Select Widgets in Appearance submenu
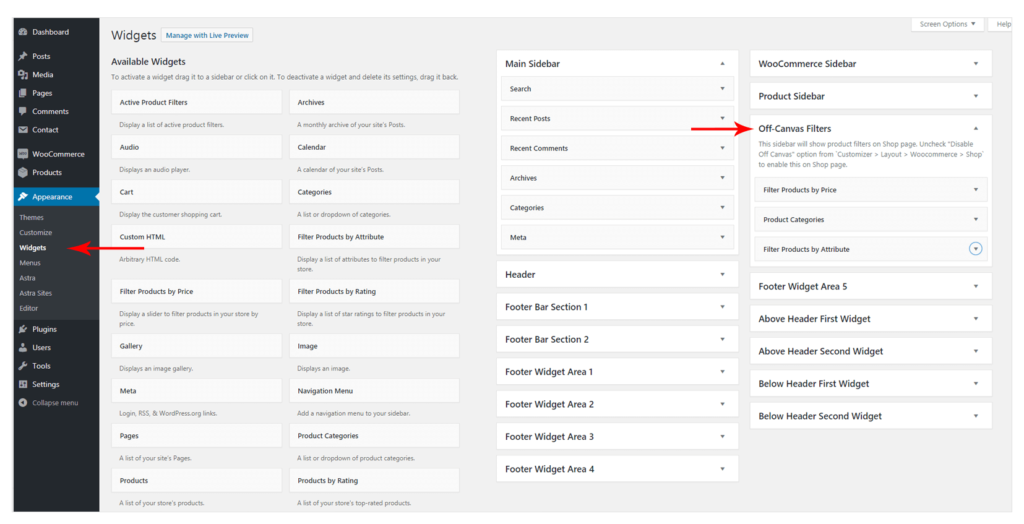Image resolution: width=1024 pixels, height=524 pixels. 33,248
